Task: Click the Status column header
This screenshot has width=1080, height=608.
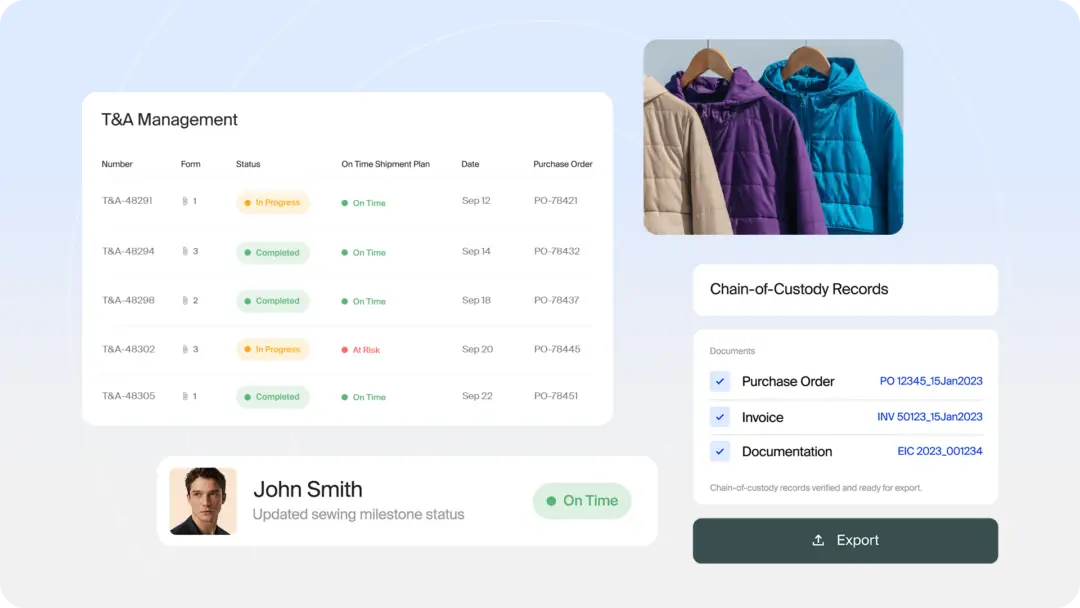Action: [248, 164]
